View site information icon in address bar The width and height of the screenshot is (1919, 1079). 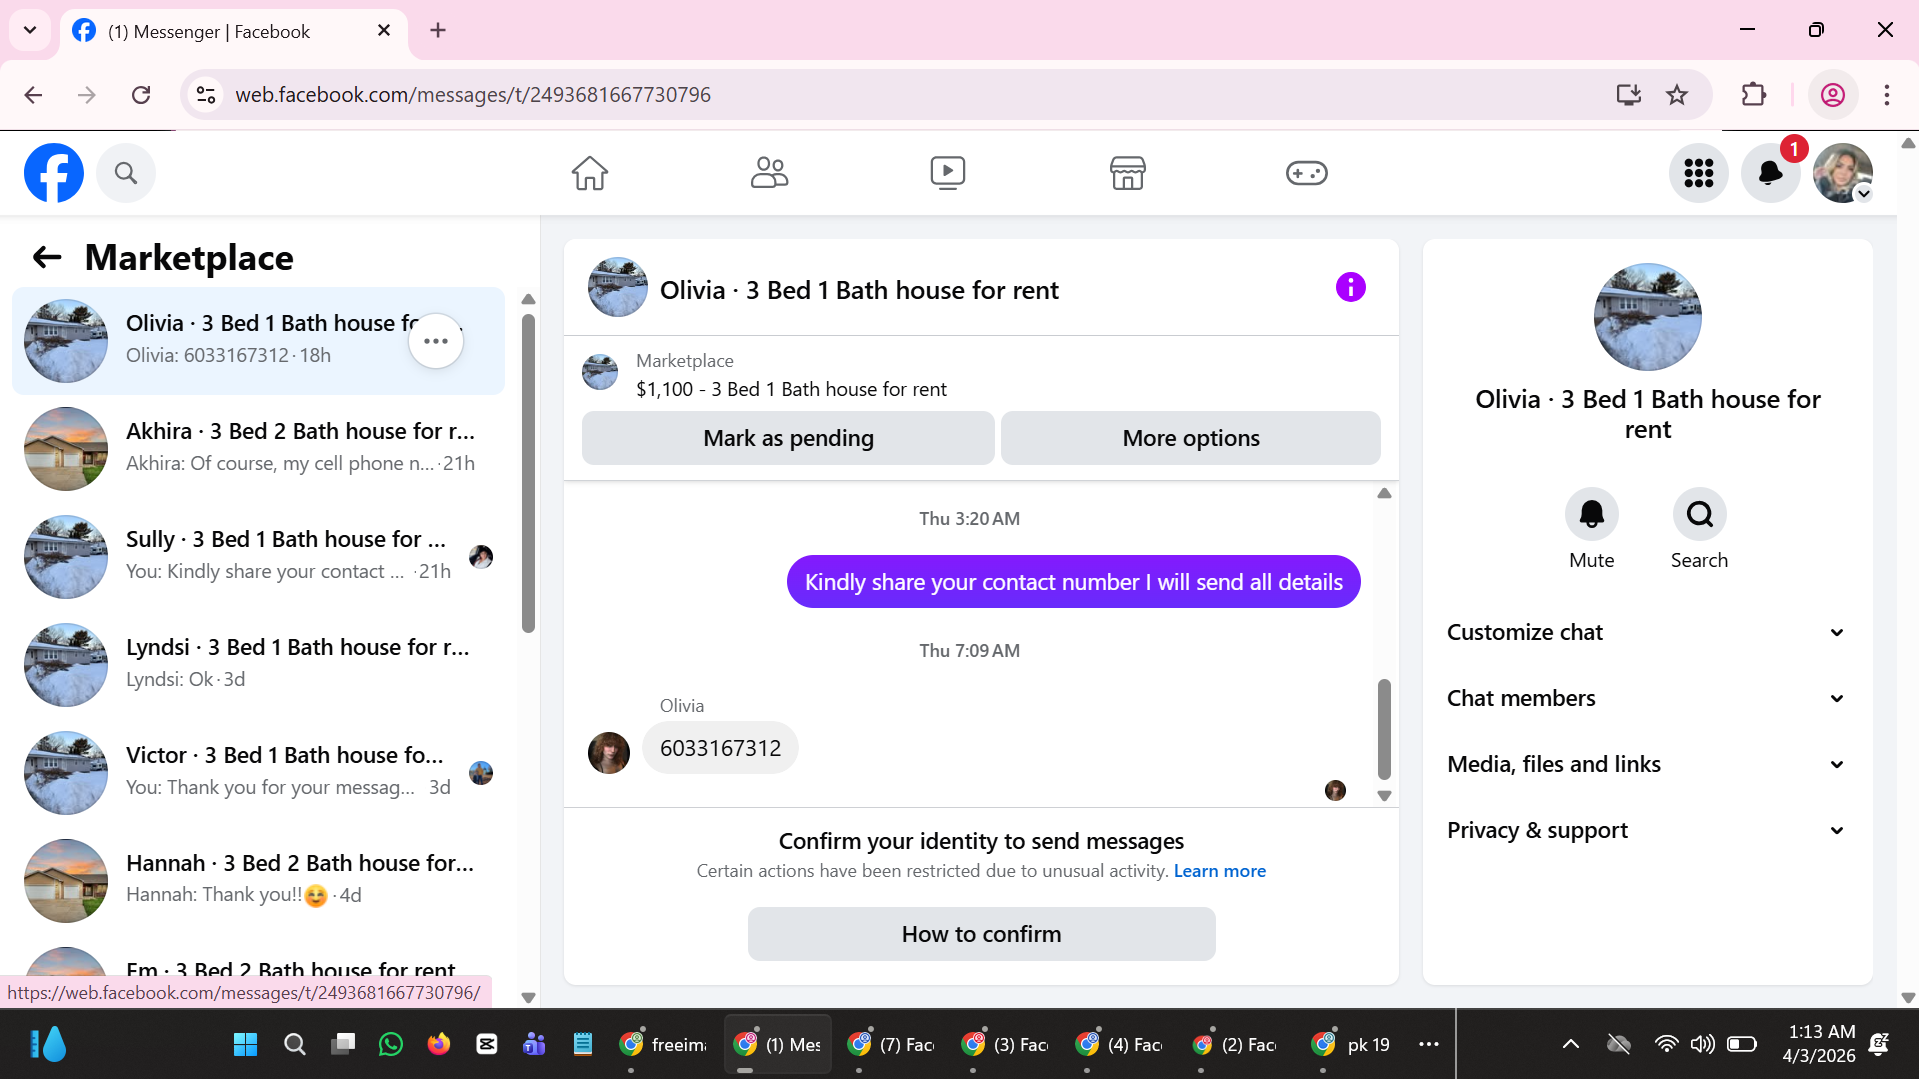coord(206,95)
